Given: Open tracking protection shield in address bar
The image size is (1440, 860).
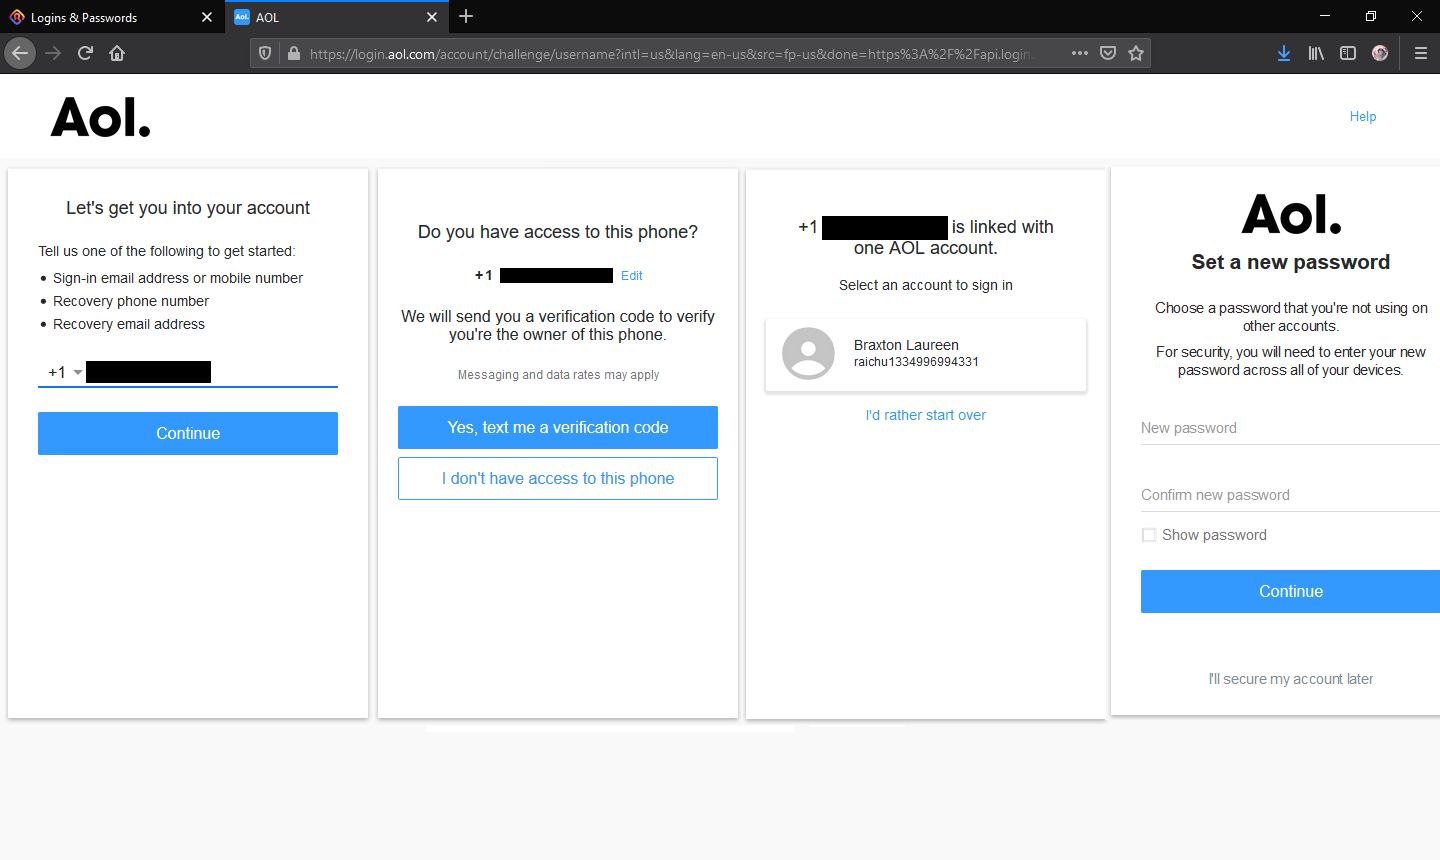Looking at the screenshot, I should (x=265, y=53).
